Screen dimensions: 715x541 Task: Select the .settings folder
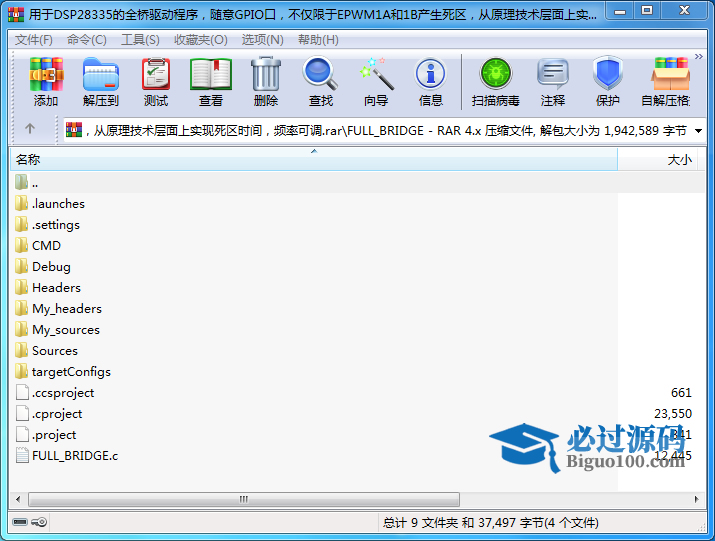[56, 224]
